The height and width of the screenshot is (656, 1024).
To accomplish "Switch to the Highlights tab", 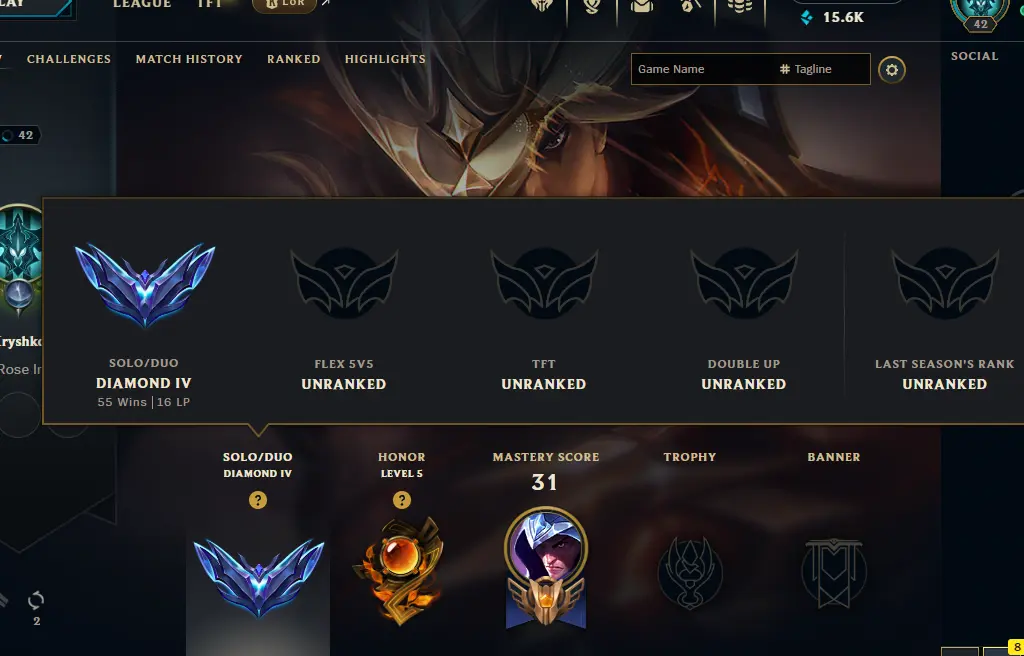I will (x=385, y=59).
